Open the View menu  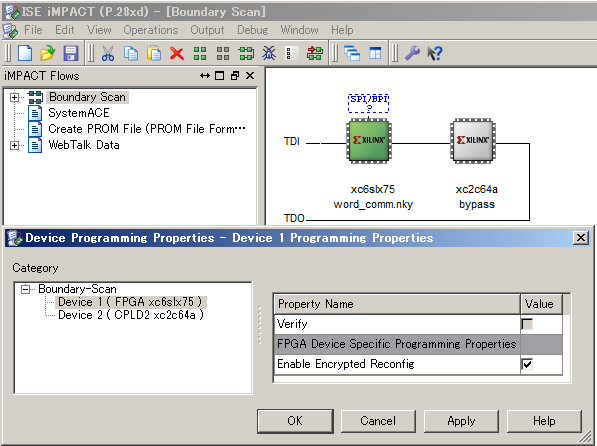tap(99, 30)
